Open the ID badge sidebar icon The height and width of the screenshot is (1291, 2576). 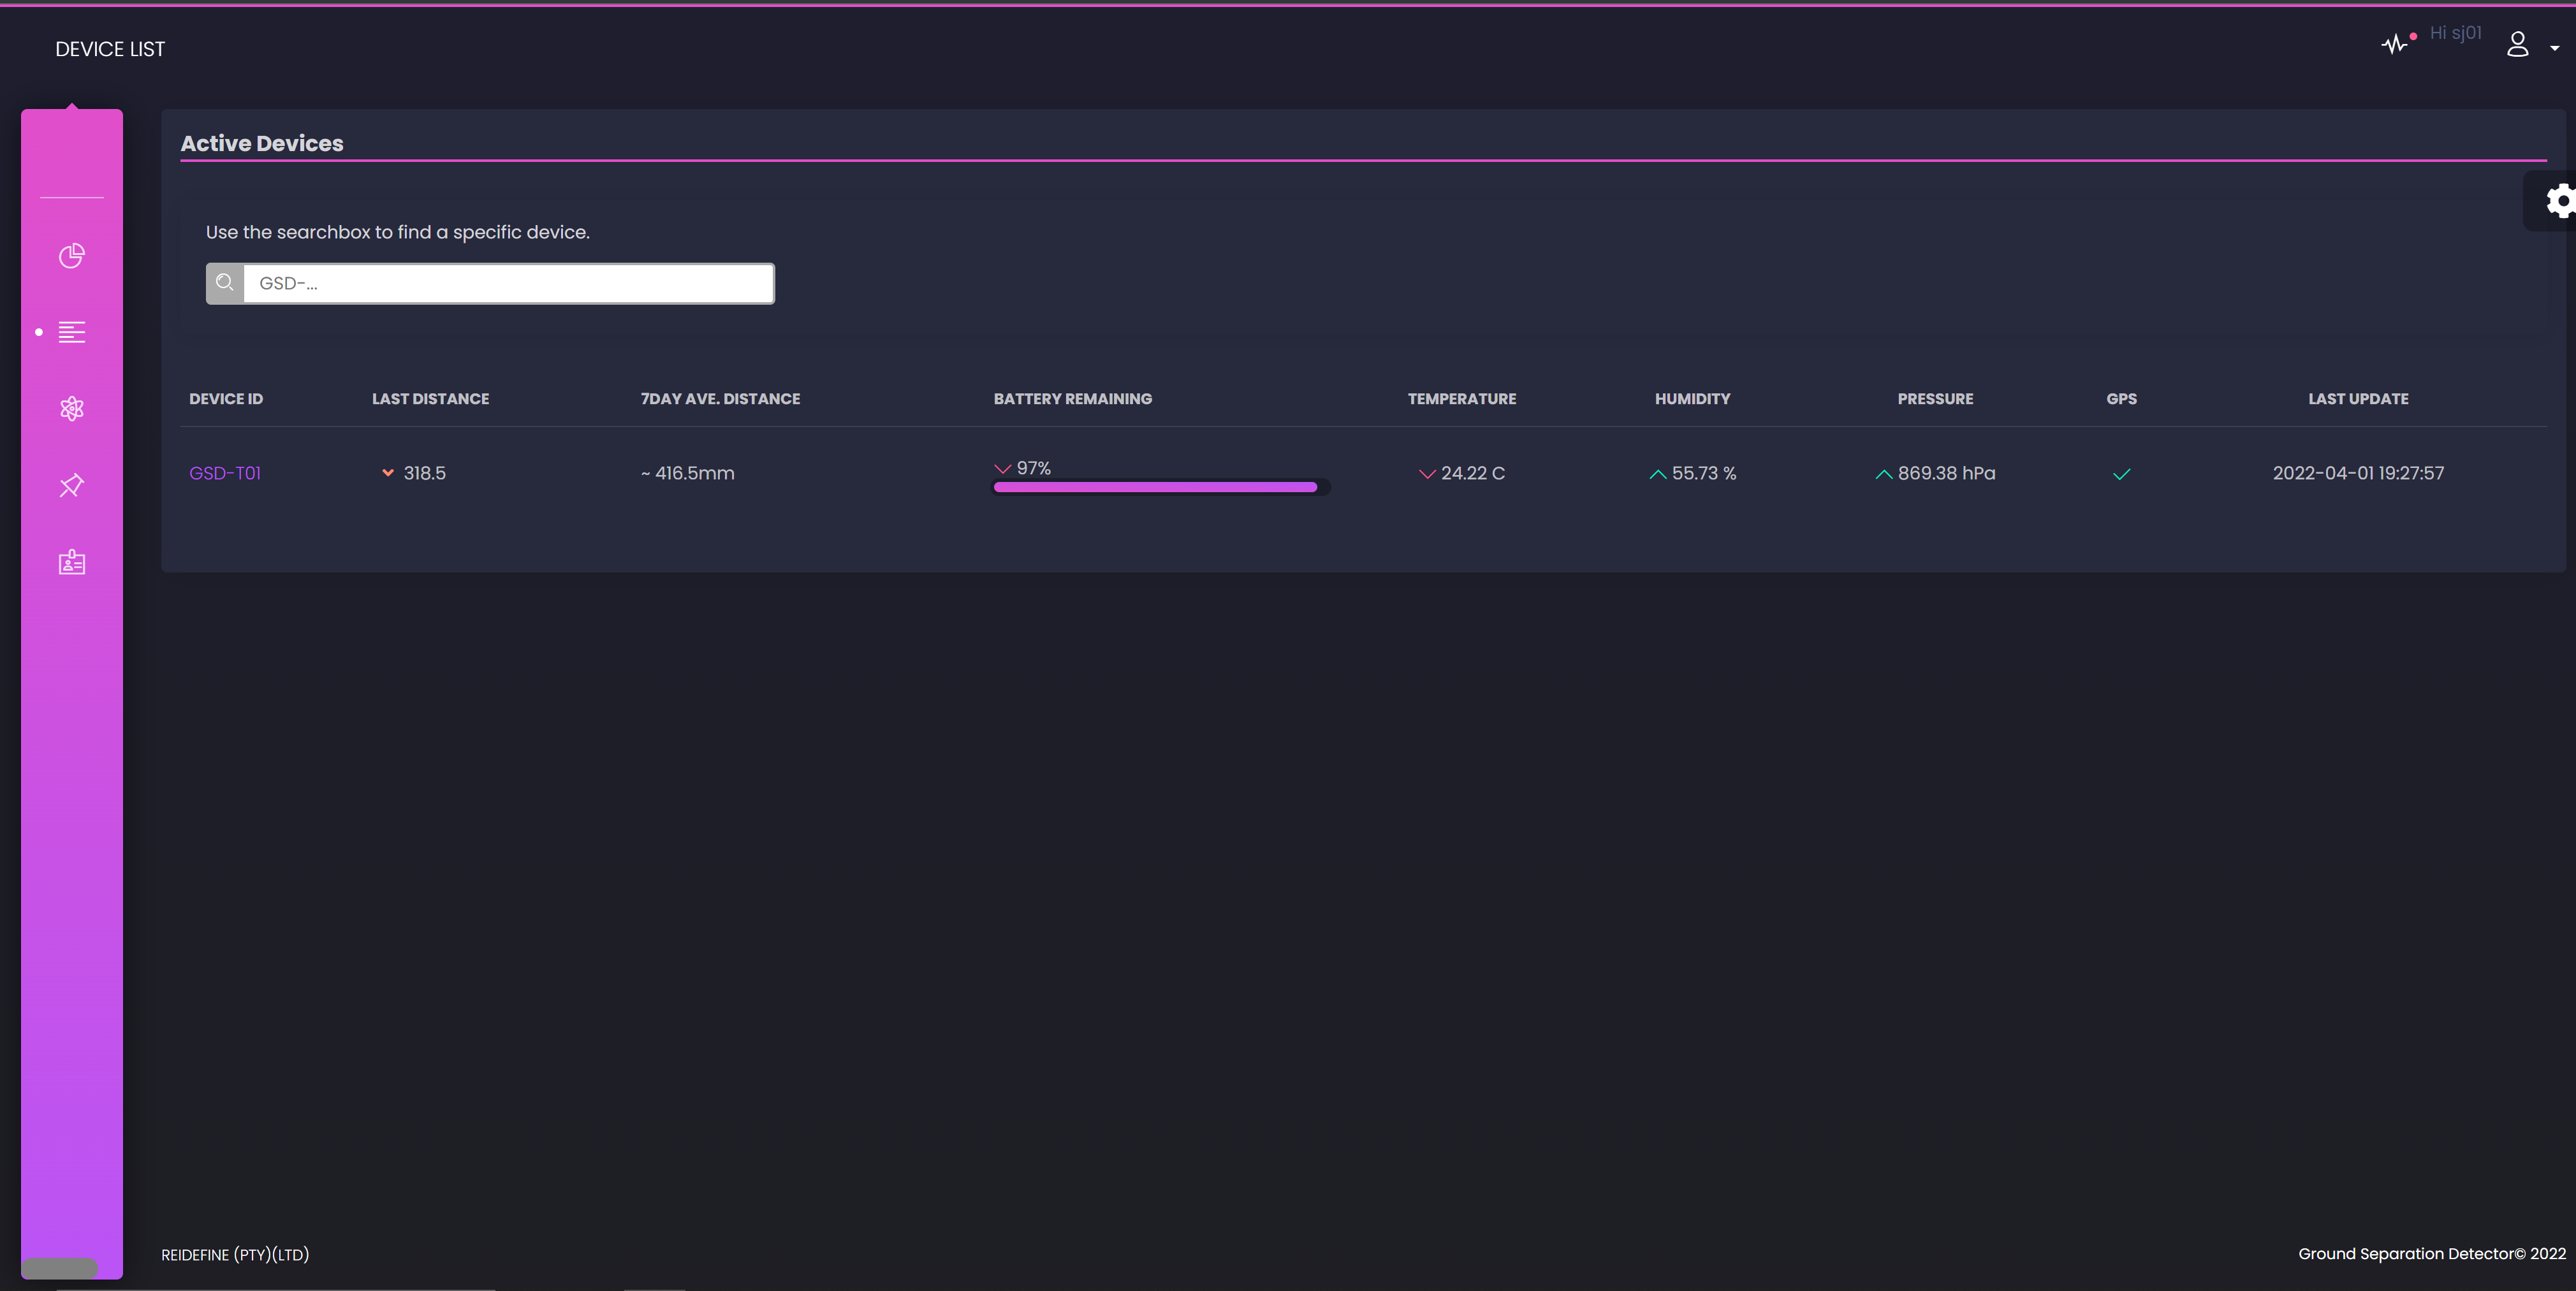coord(72,562)
